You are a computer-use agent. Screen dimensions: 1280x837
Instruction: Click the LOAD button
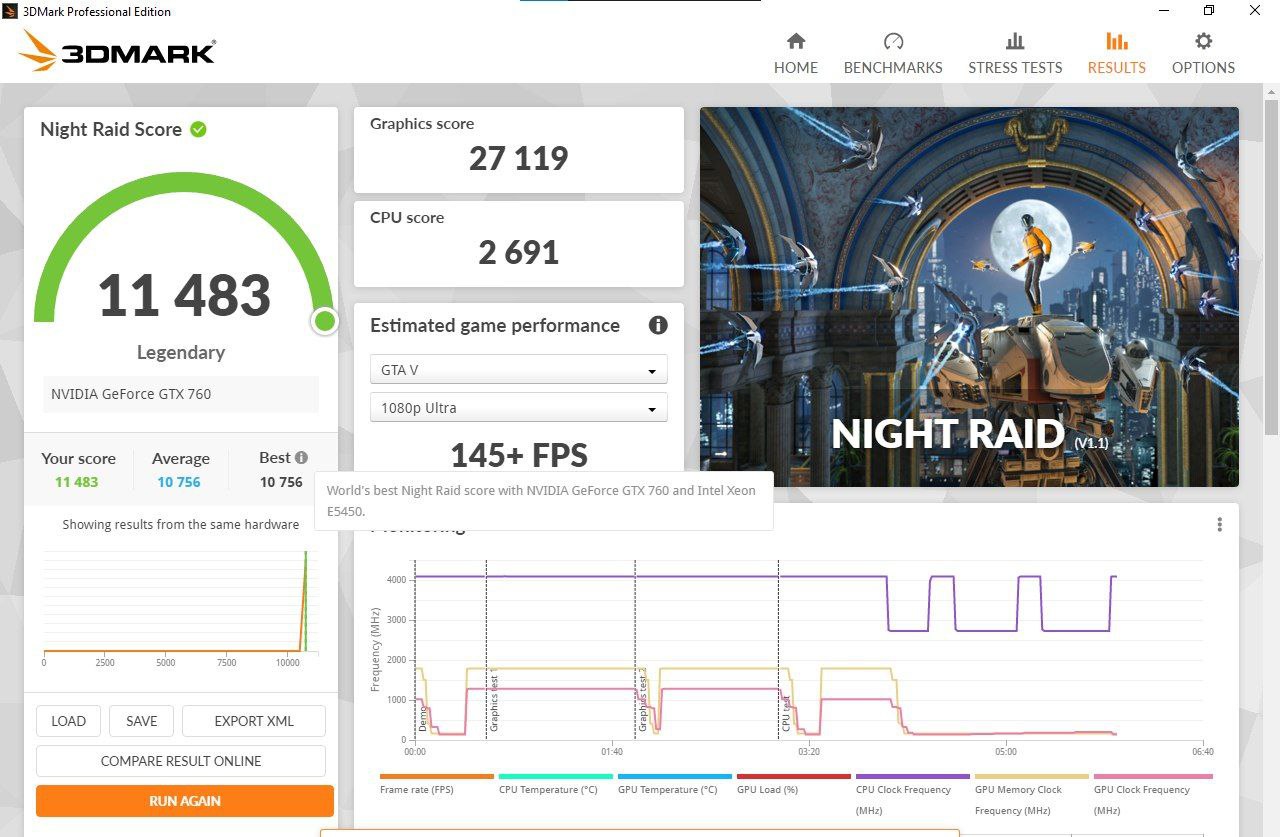68,721
